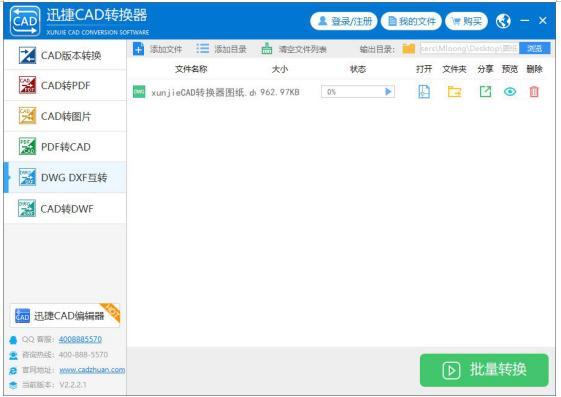The width and height of the screenshot is (561, 397).
Task: Open the CAD转图片 section
Action: click(65, 116)
